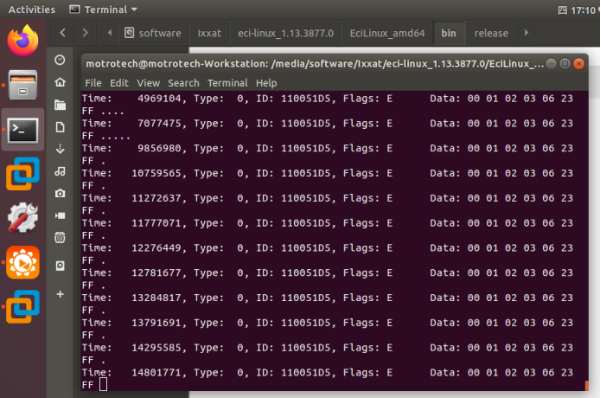Image resolution: width=601 pixels, height=398 pixels.
Task: Open Firefox from the dock
Action: pyautogui.click(x=23, y=41)
